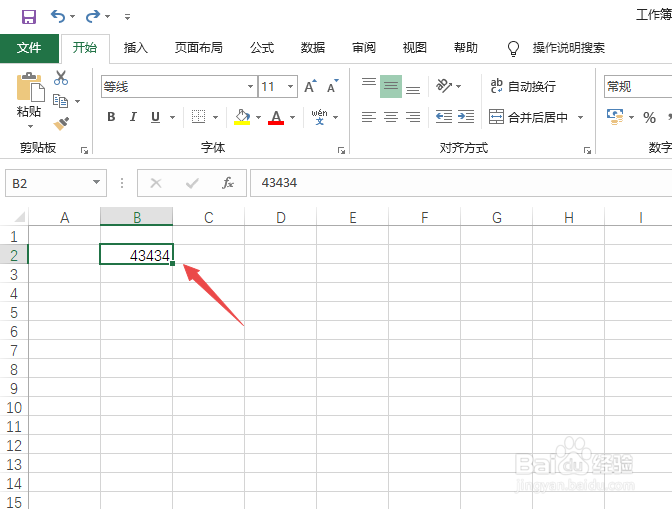Image resolution: width=672 pixels, height=509 pixels.
Task: Switch to the 审阅 (Review) tab
Action: point(363,48)
